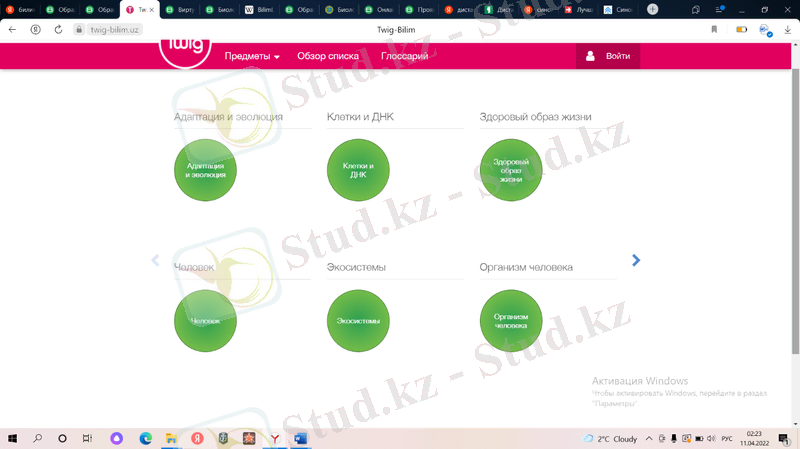Expand the Предметы dropdown menu
800x449 pixels.
[x=252, y=56]
